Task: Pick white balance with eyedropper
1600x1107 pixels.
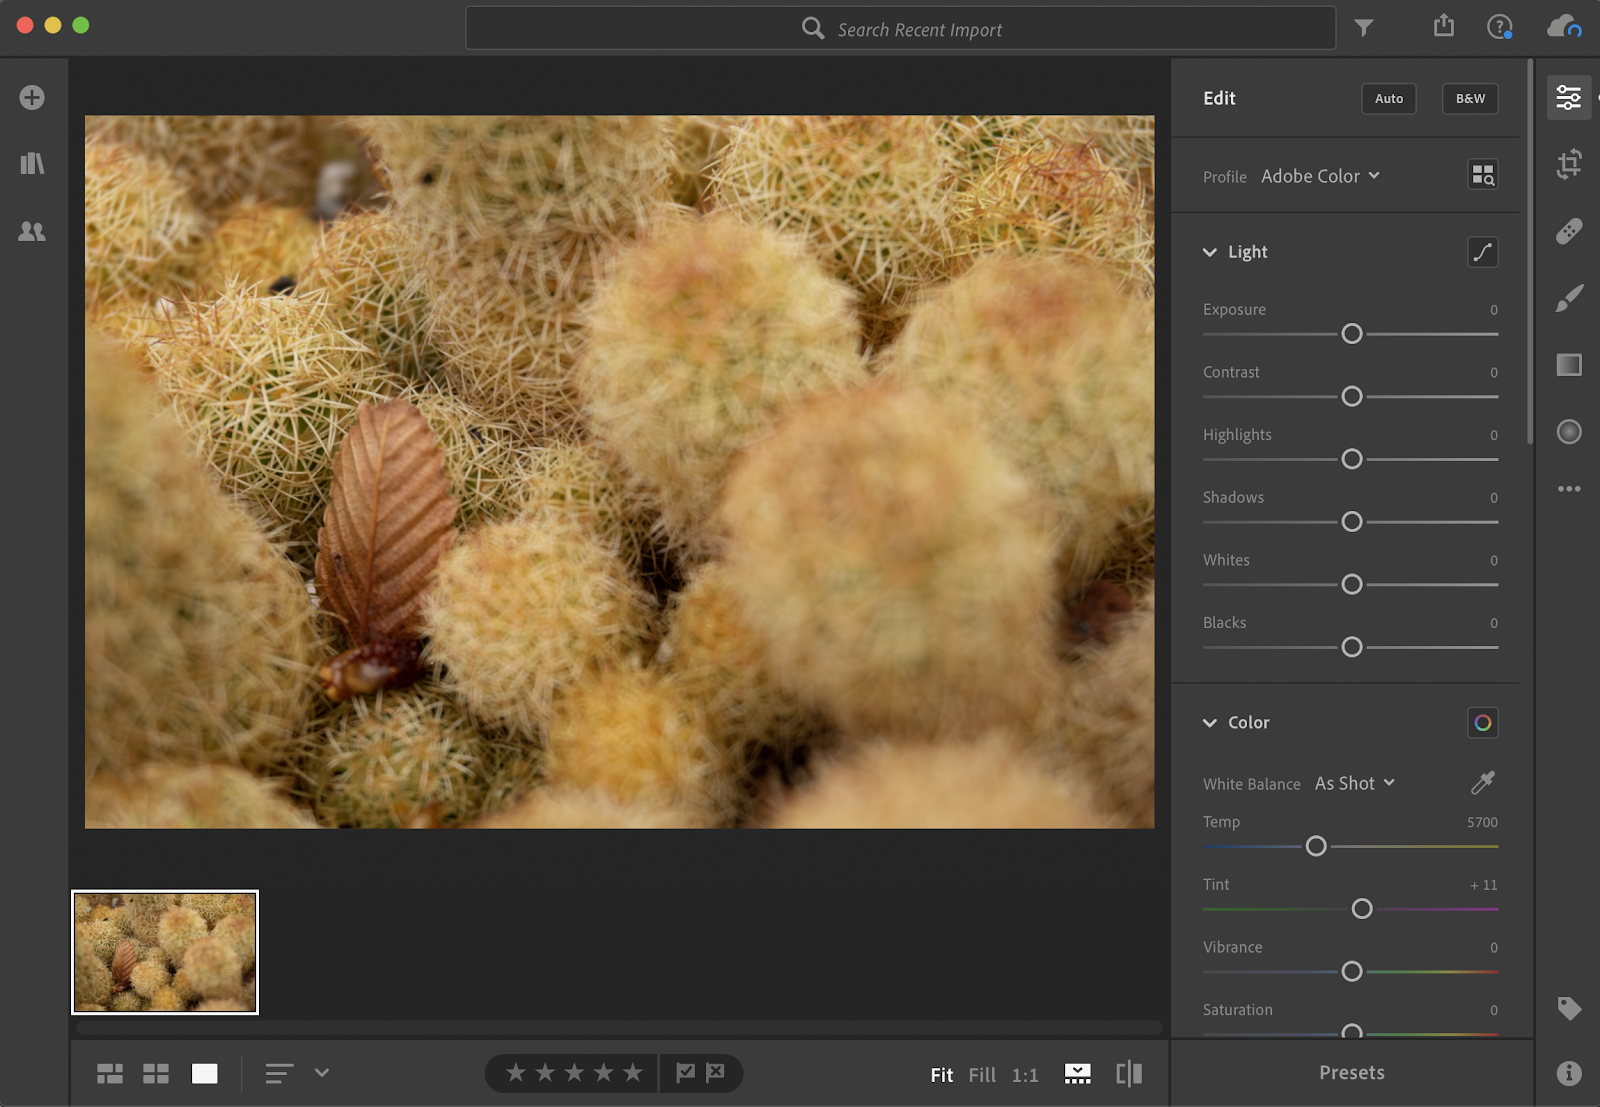Action: pos(1482,783)
